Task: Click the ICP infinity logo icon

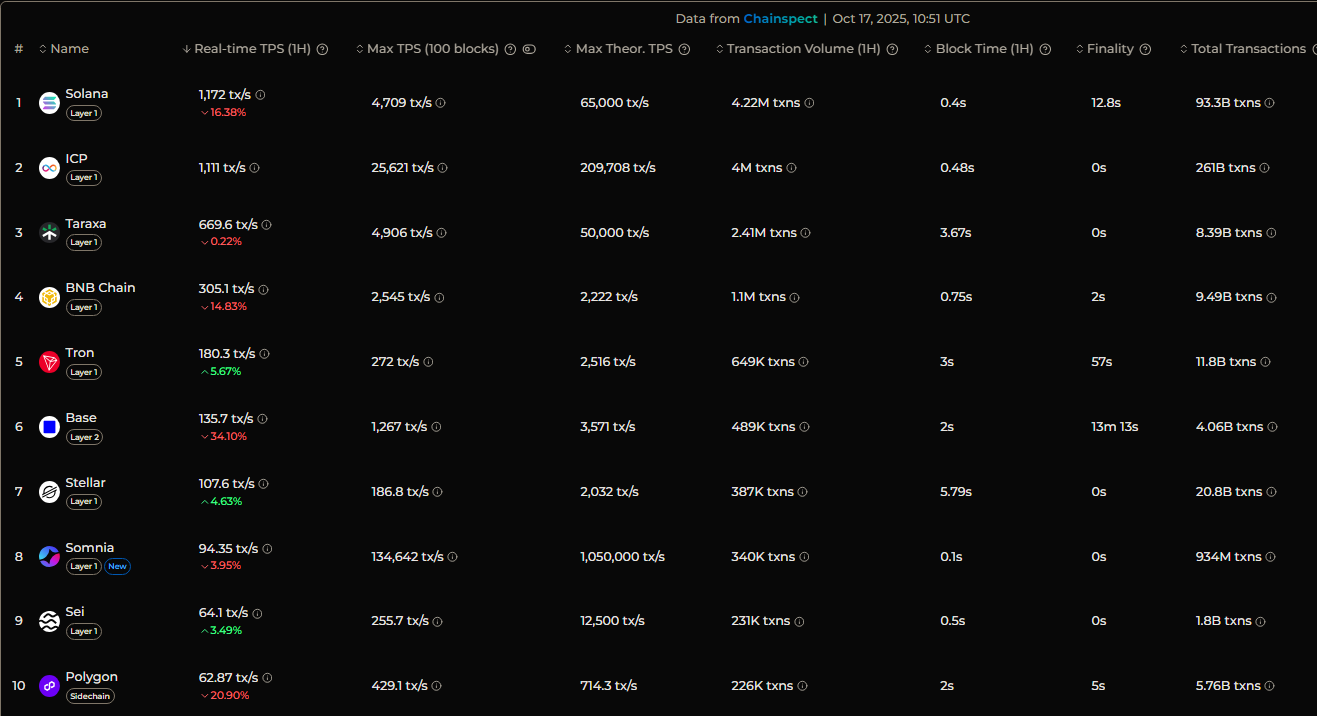Action: (49, 168)
